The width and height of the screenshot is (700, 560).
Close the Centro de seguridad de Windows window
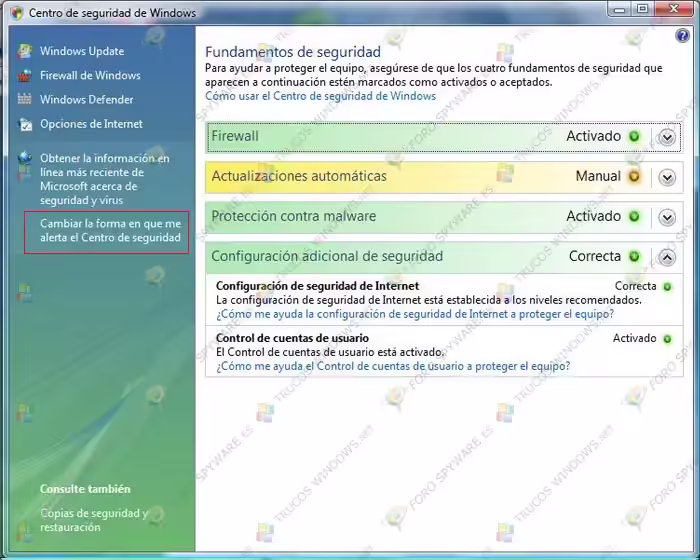(x=675, y=8)
